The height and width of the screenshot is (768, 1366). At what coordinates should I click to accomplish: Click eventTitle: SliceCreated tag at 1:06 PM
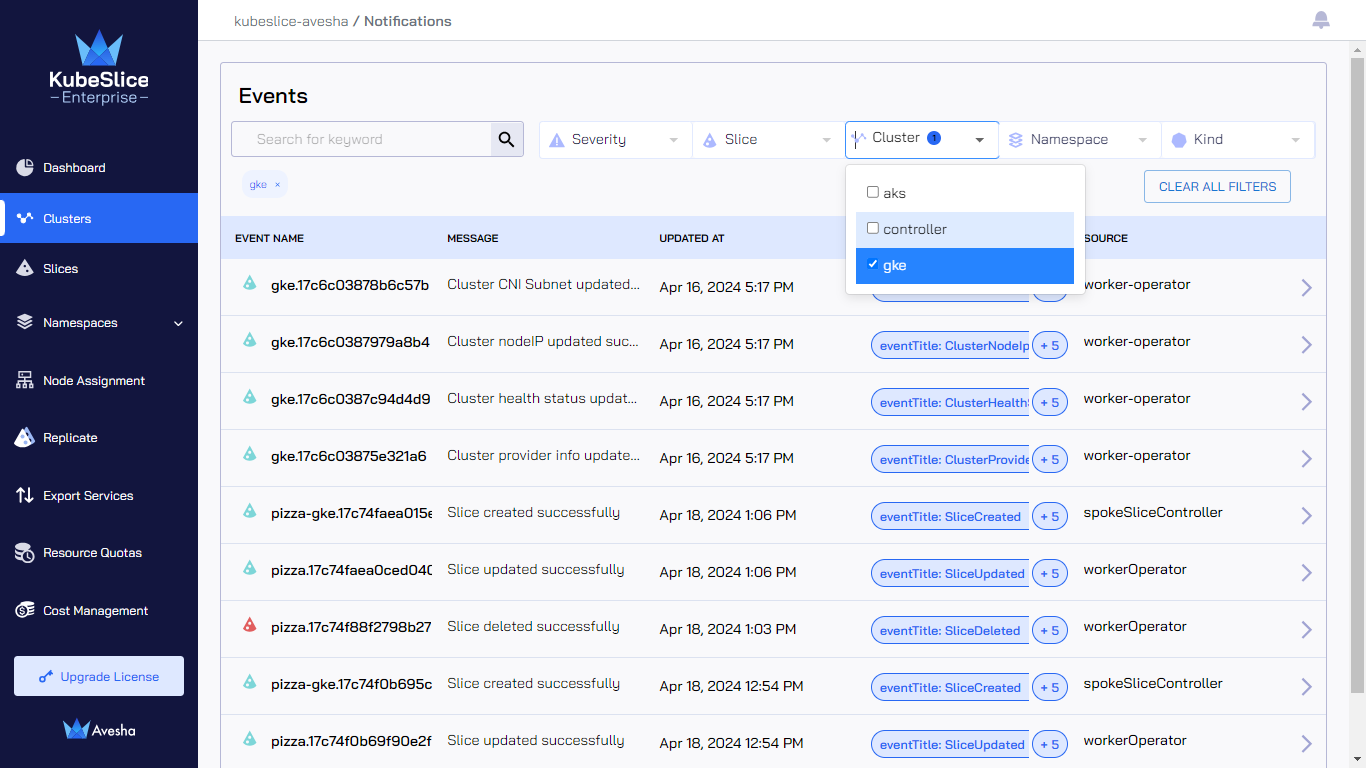click(x=950, y=517)
